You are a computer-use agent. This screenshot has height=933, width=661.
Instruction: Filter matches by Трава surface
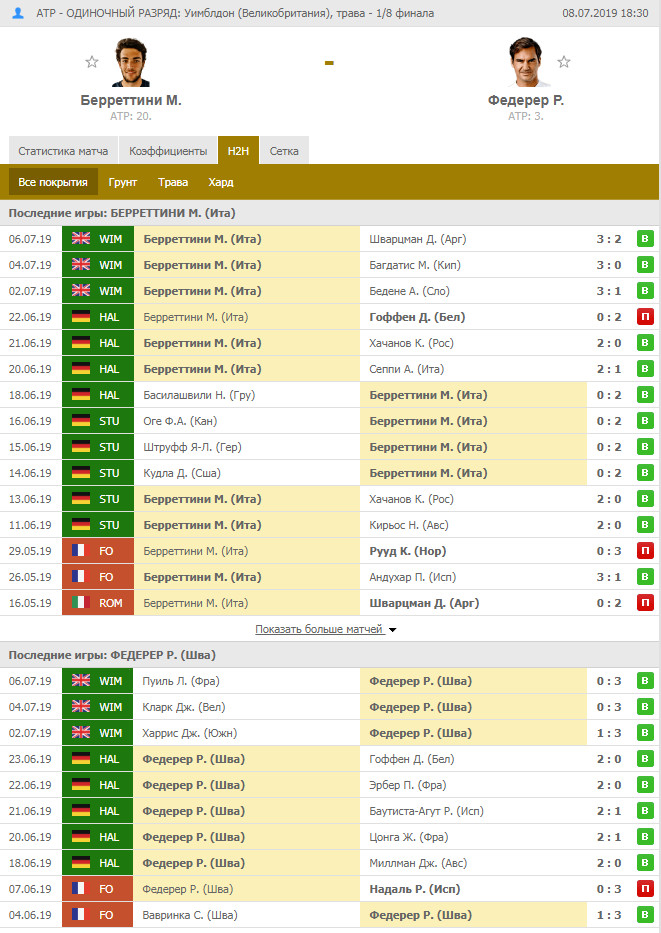[173, 182]
